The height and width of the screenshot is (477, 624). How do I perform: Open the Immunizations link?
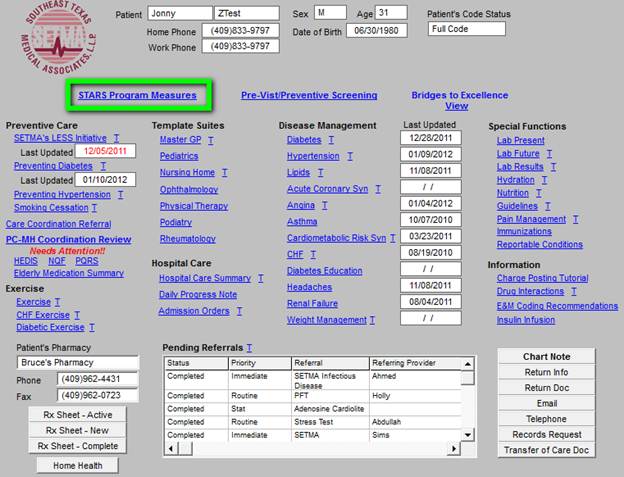coord(524,232)
